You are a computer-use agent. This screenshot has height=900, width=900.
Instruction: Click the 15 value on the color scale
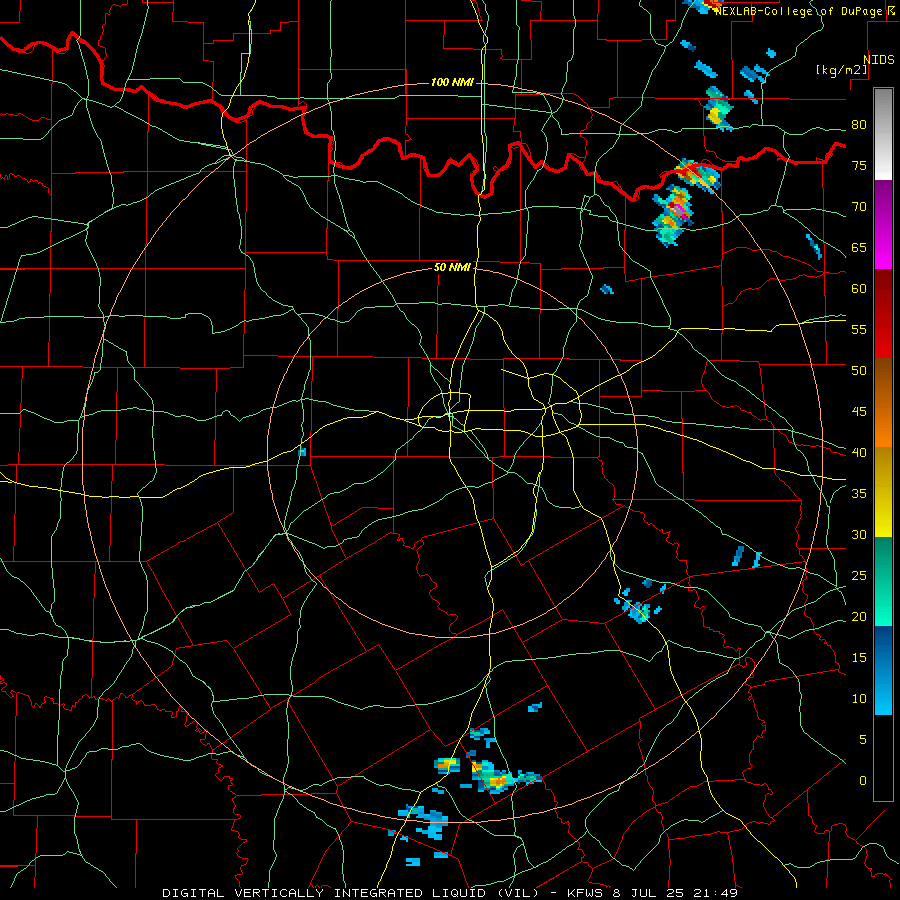(859, 657)
